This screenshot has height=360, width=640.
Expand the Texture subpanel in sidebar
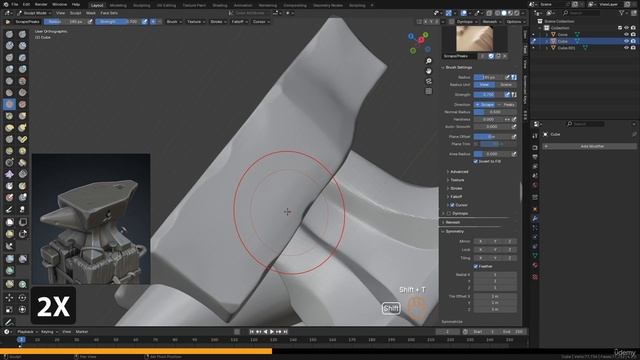pos(456,180)
